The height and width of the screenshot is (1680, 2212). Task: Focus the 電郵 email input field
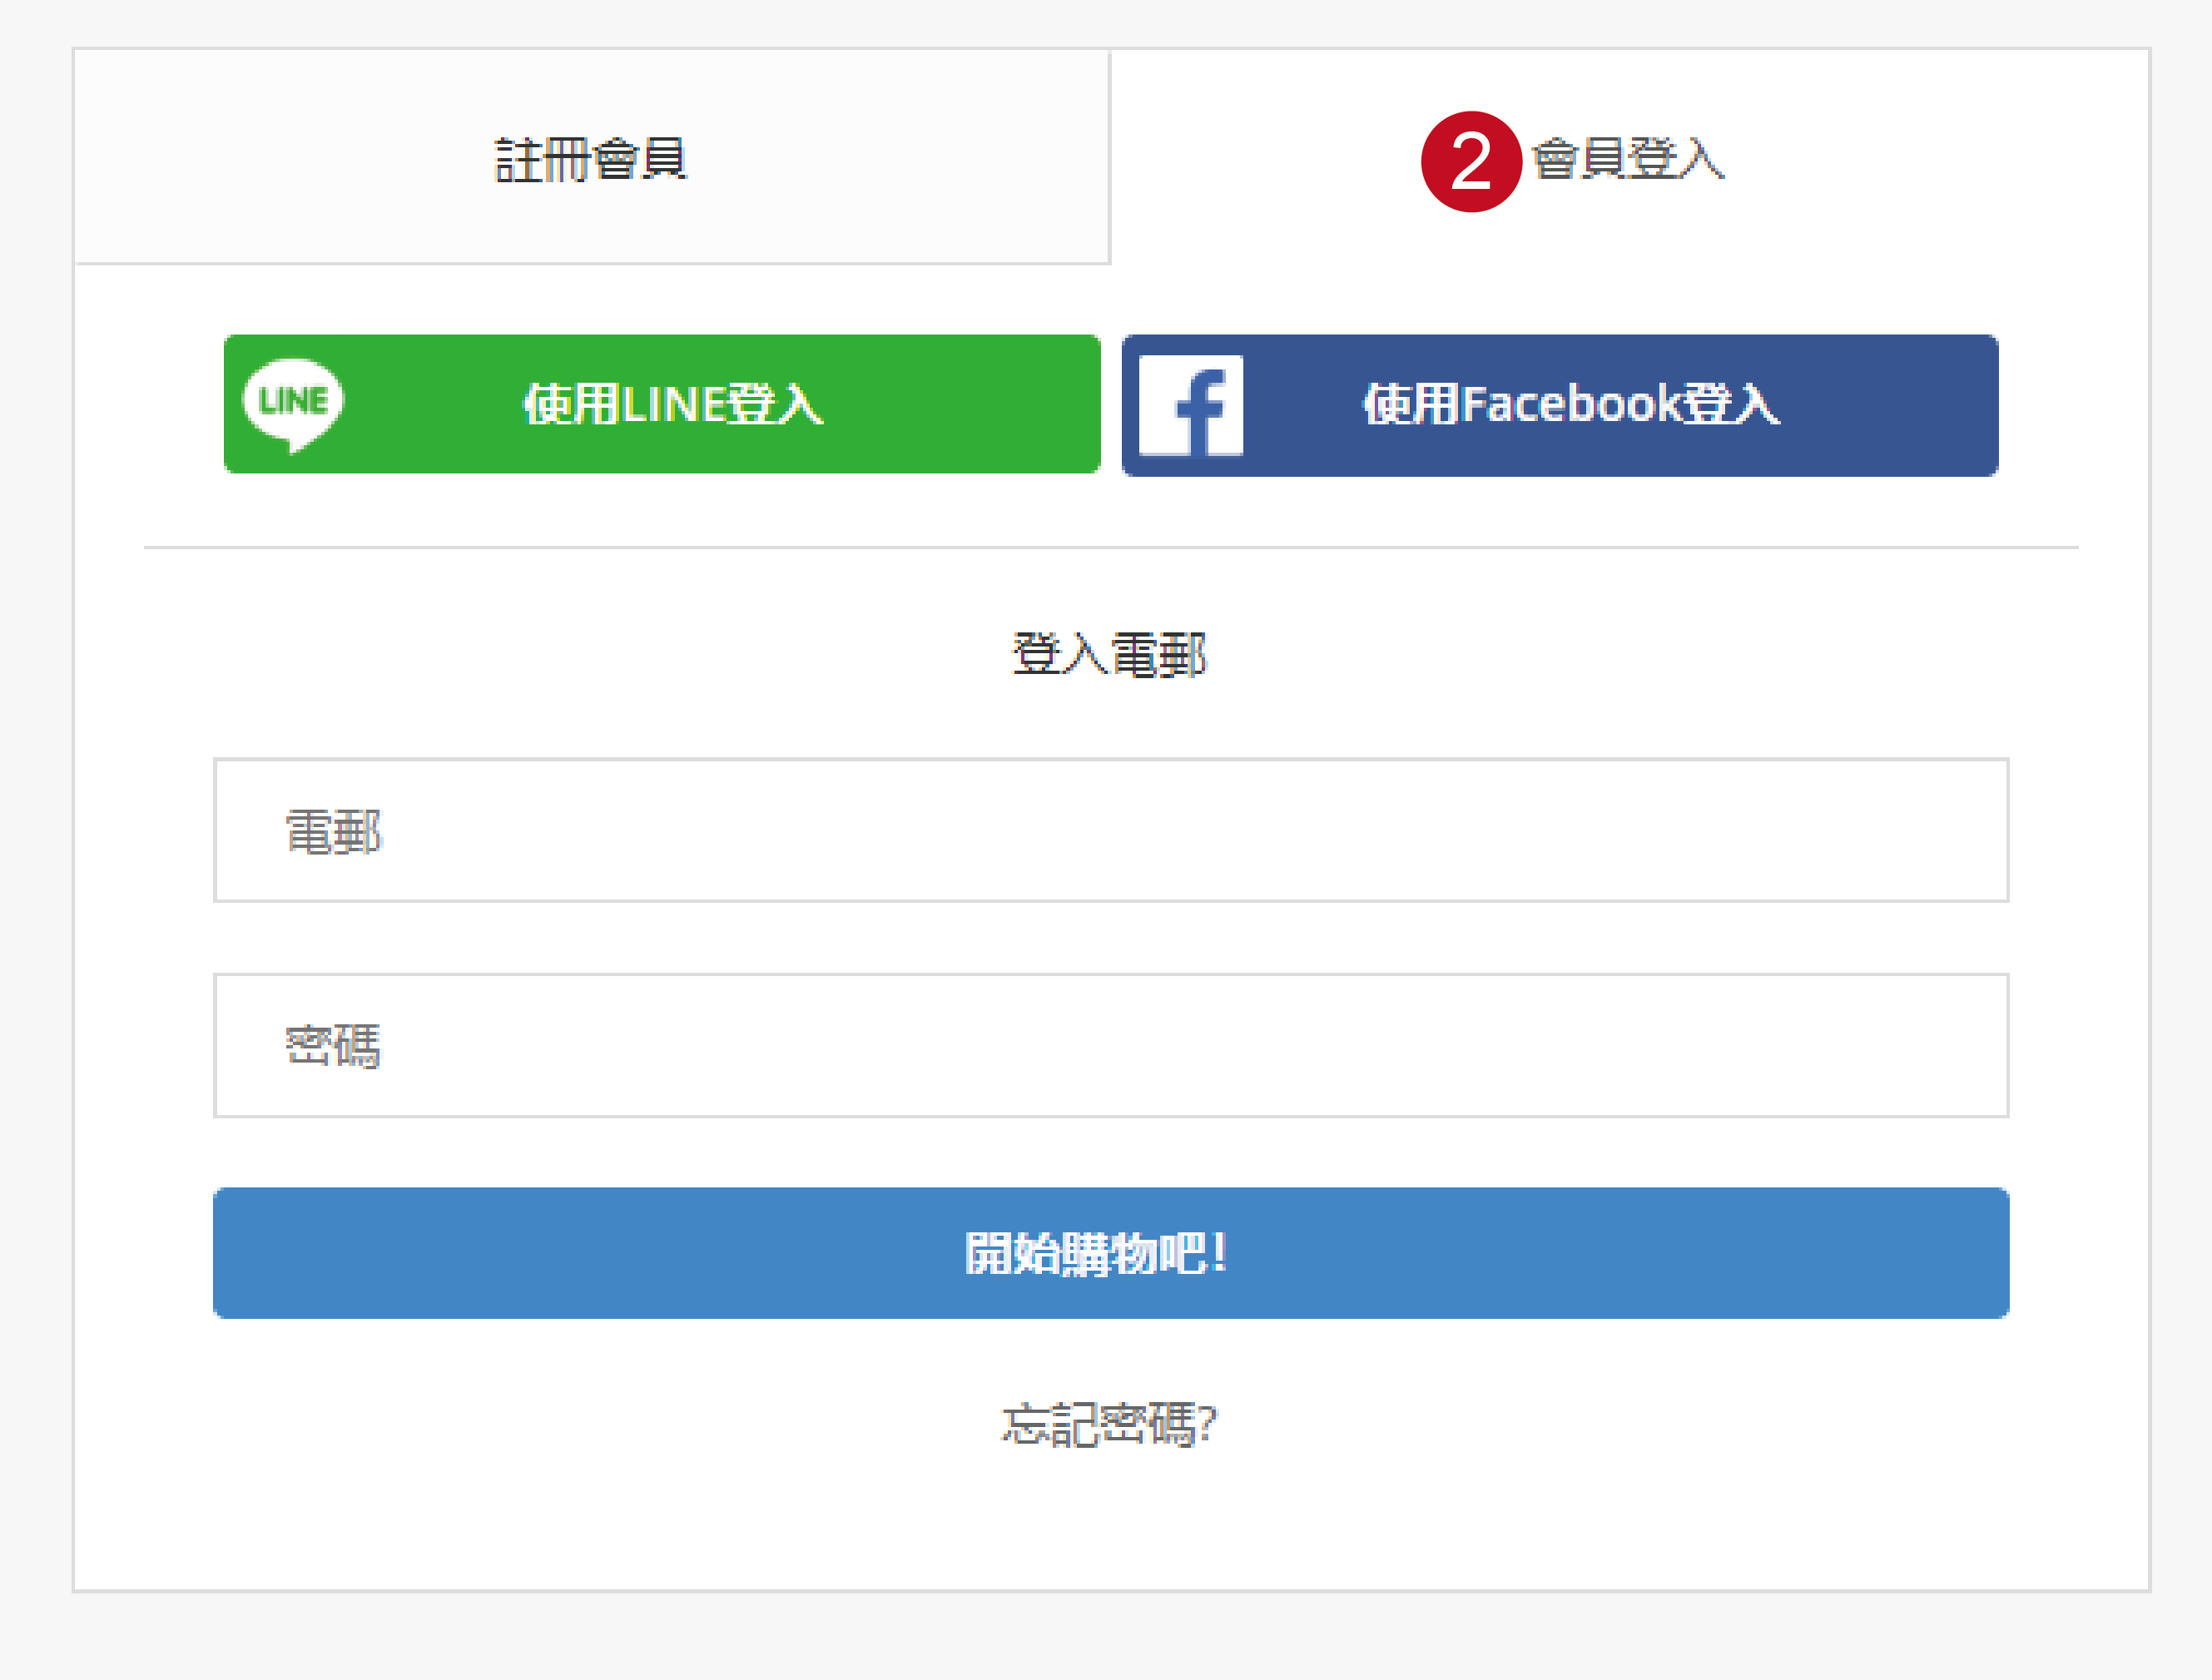tap(1110, 830)
